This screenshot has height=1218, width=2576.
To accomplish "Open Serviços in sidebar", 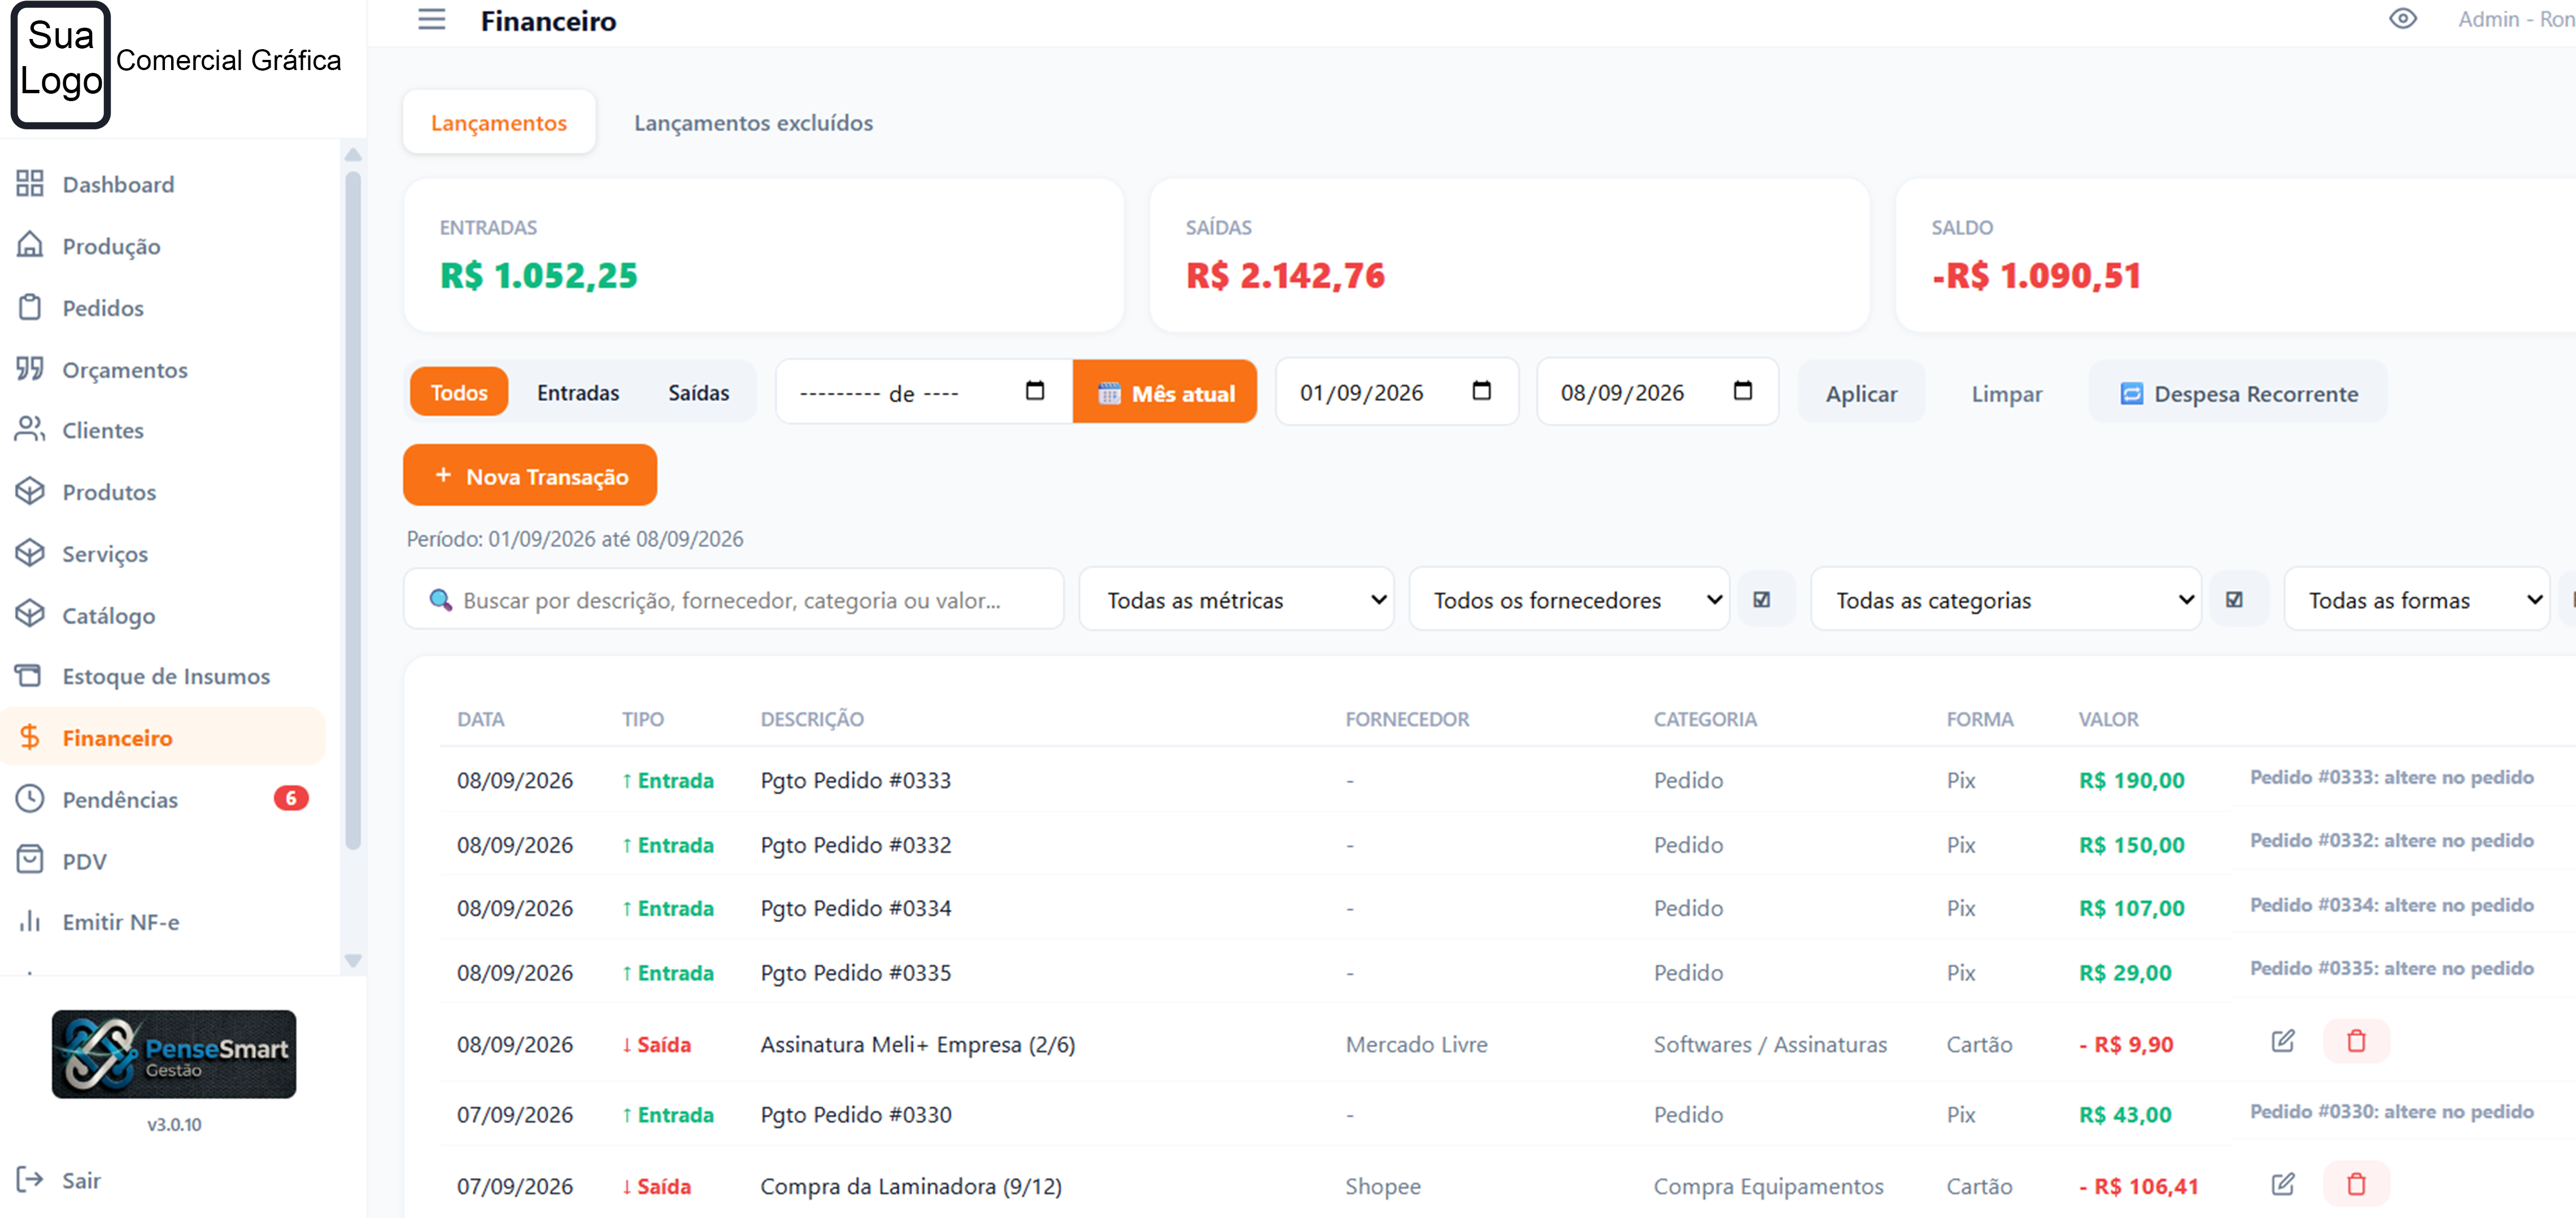I will coord(105,554).
